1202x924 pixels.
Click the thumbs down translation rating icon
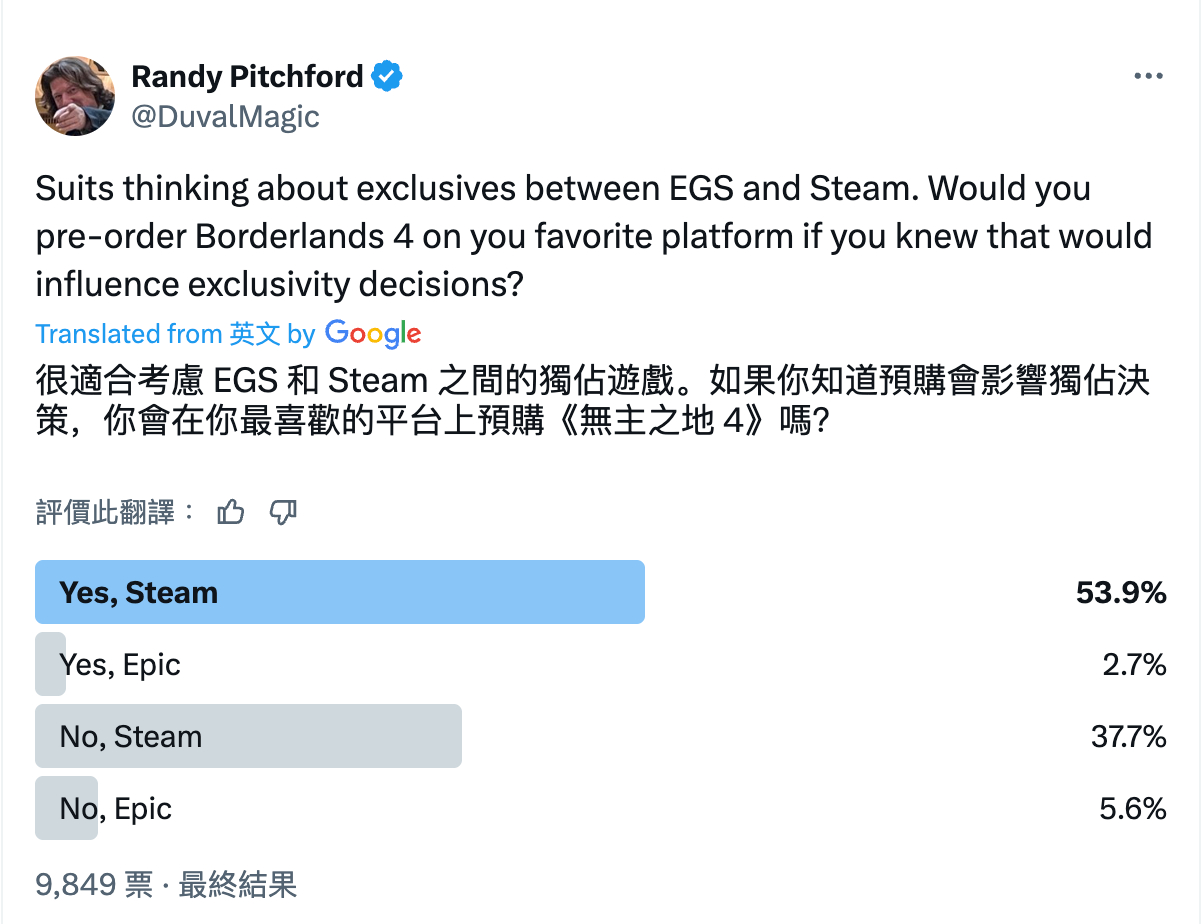pyautogui.click(x=284, y=513)
